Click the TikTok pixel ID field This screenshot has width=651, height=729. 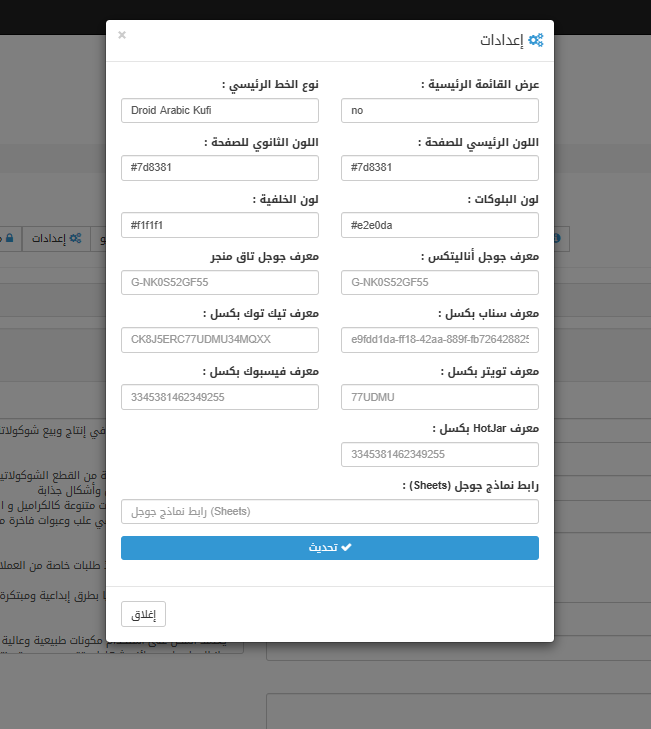tap(219, 340)
